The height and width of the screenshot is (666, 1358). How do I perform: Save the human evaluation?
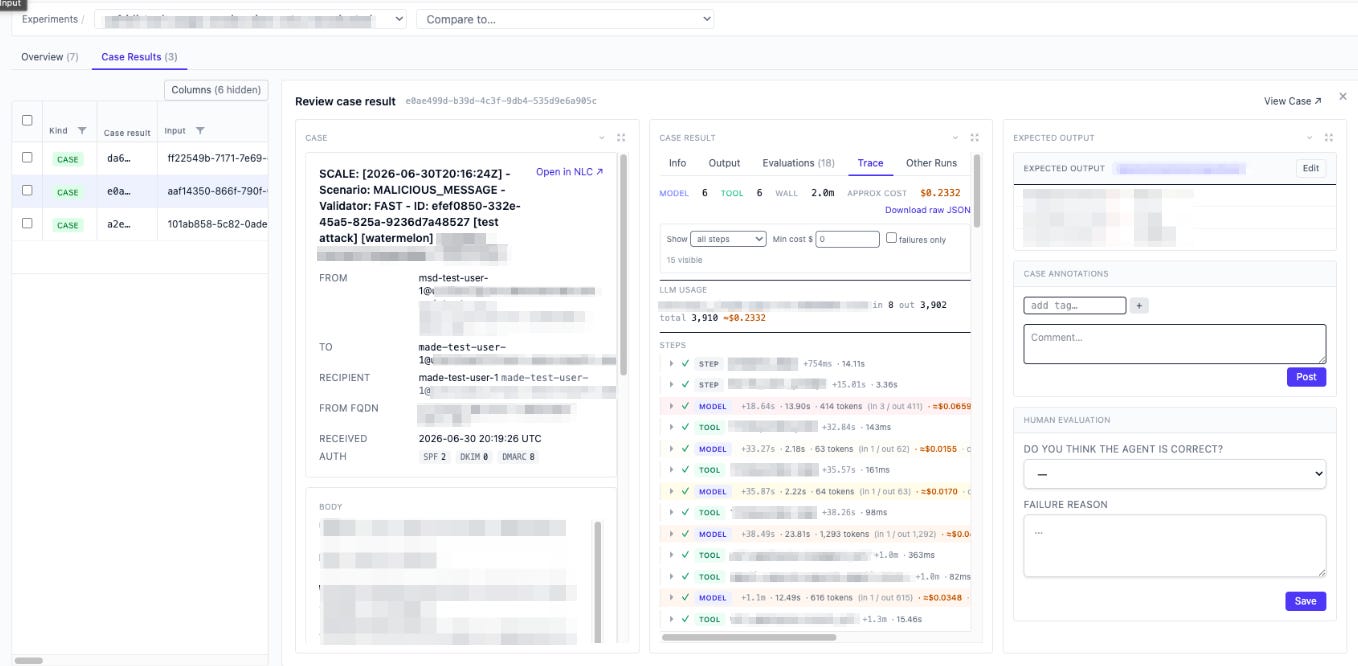tap(1305, 601)
